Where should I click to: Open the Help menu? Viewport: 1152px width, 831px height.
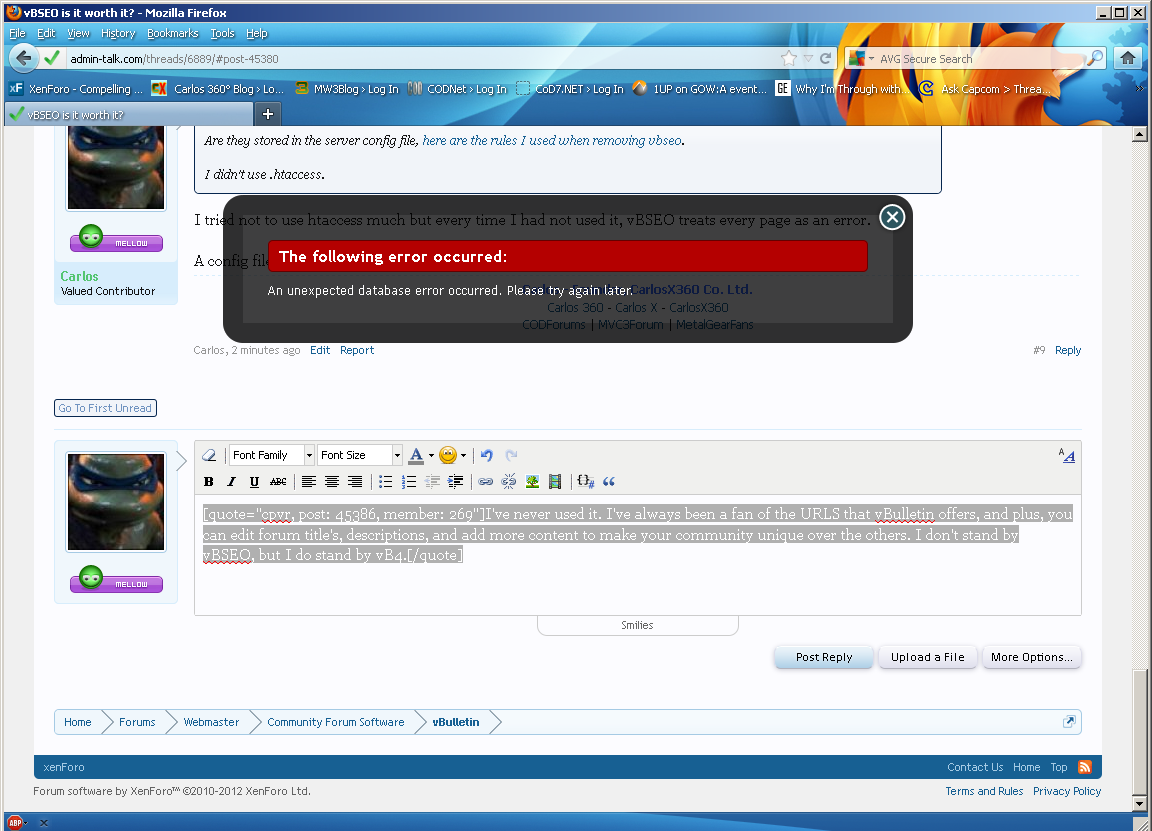click(x=256, y=33)
